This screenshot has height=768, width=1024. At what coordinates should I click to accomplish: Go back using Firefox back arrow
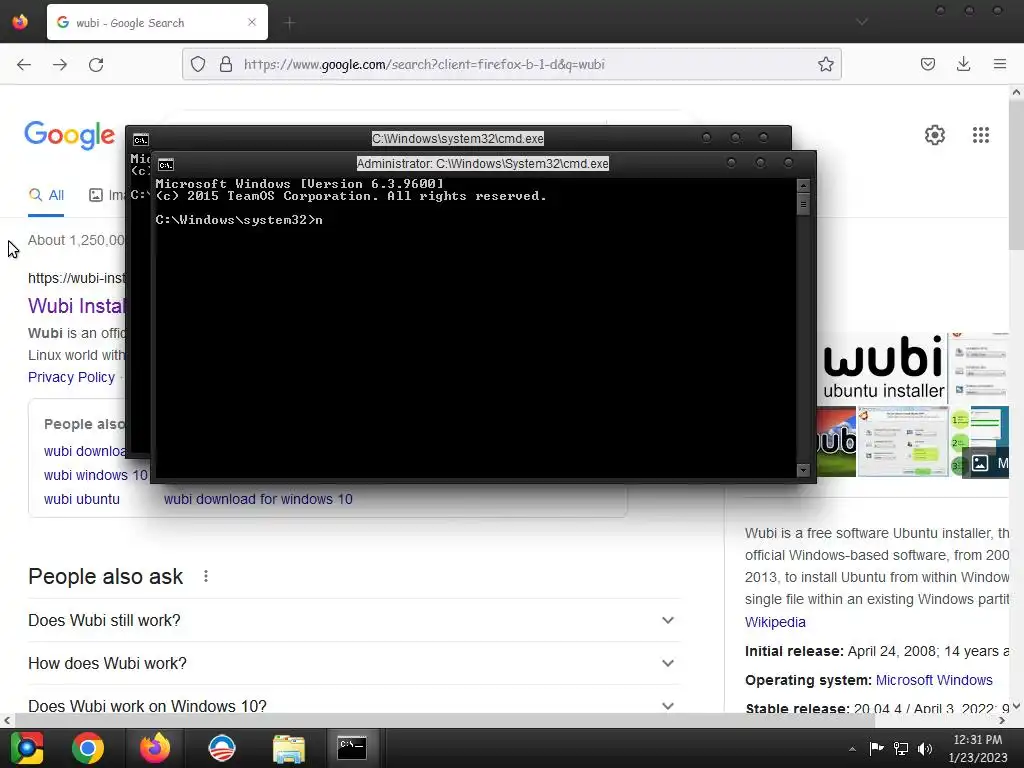tap(24, 64)
